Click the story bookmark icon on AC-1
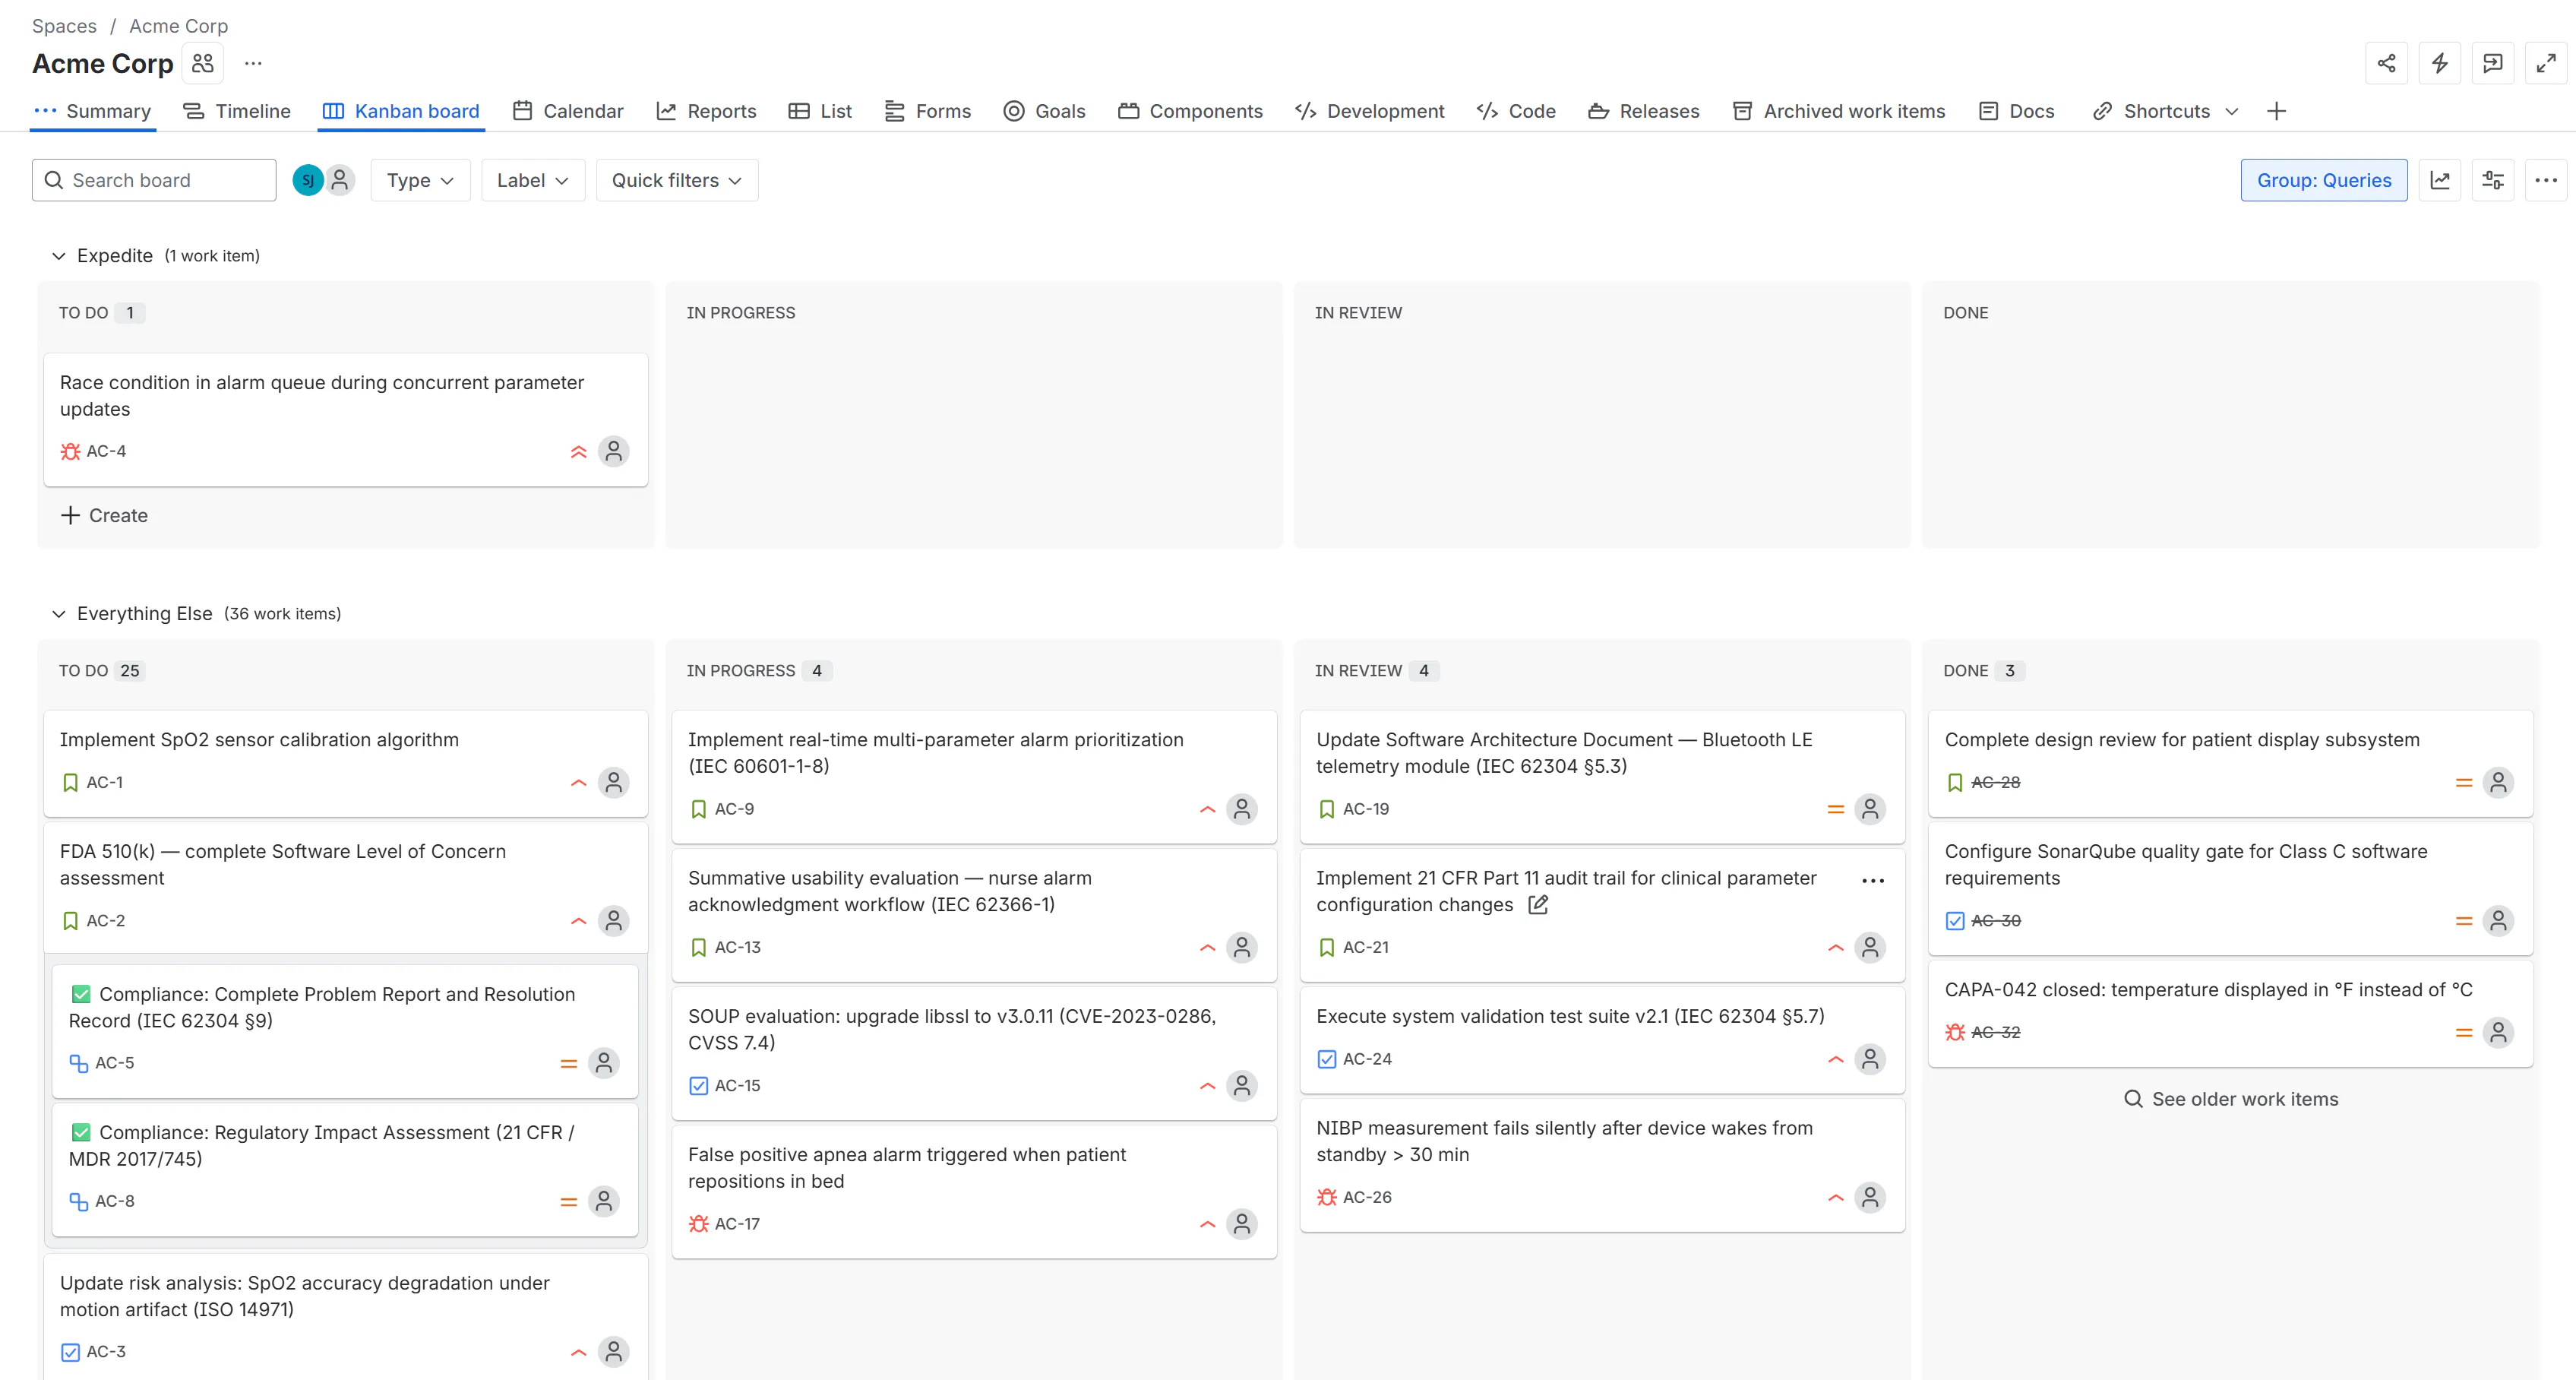This screenshot has height=1380, width=2576. [70, 782]
